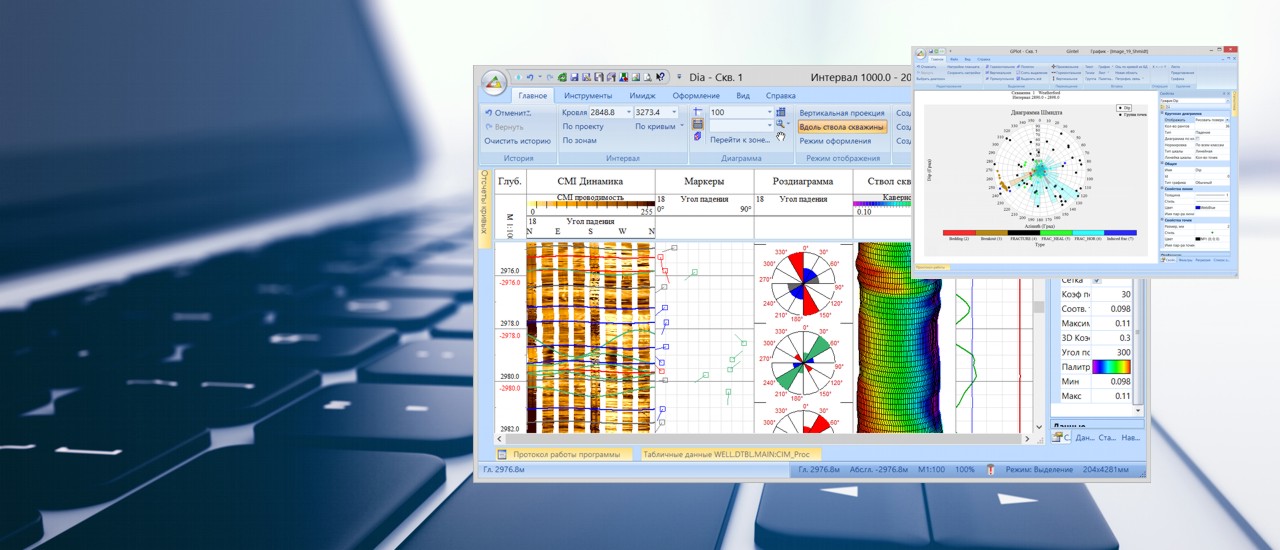This screenshot has height=550, width=1280.
Task: Toggle Вдоль ствола скважины display mode
Action: point(841,127)
